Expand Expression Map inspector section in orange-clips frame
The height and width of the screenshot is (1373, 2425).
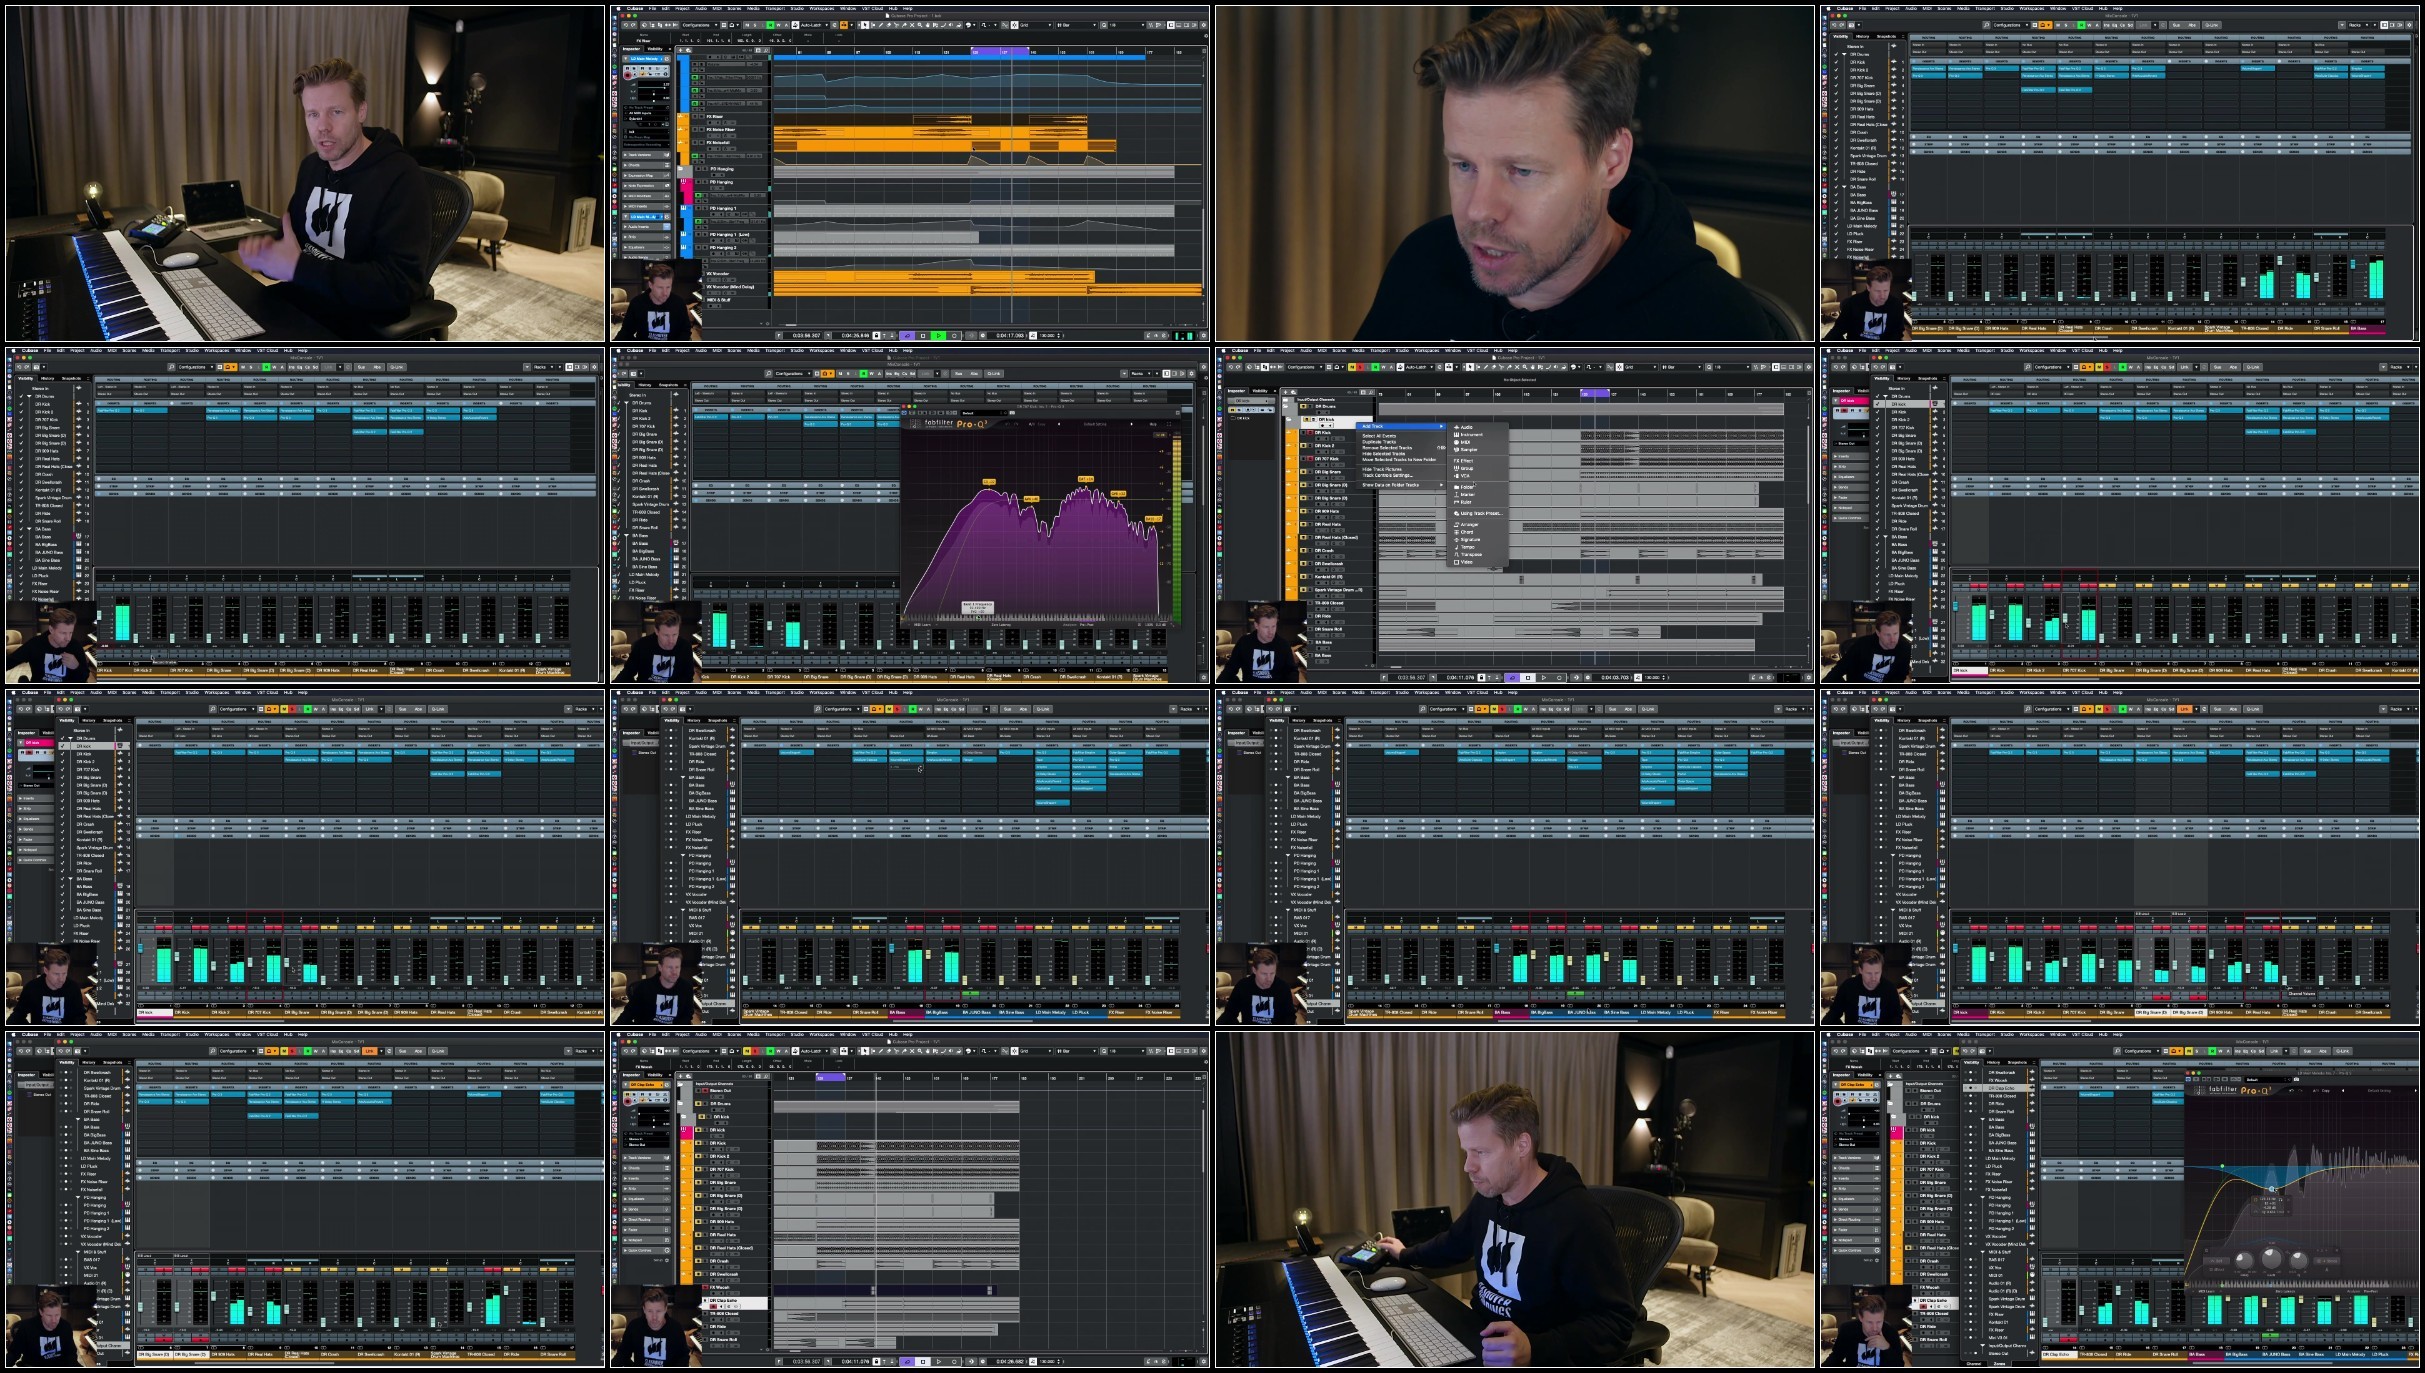coord(647,175)
